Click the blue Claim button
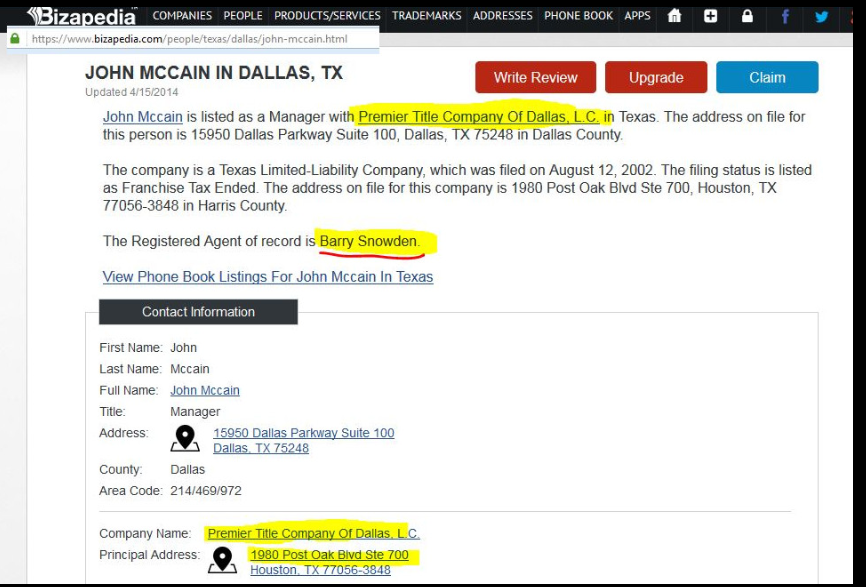 (x=767, y=77)
